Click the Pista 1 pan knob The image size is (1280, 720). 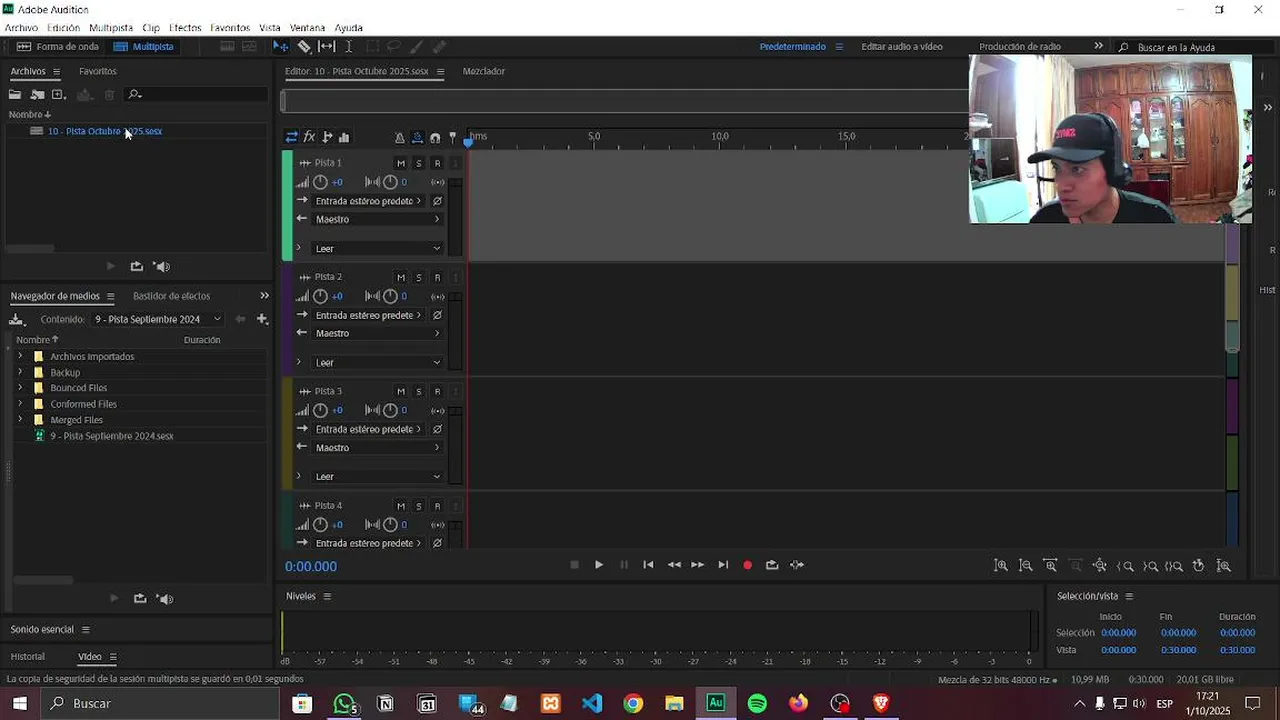pyautogui.click(x=390, y=182)
